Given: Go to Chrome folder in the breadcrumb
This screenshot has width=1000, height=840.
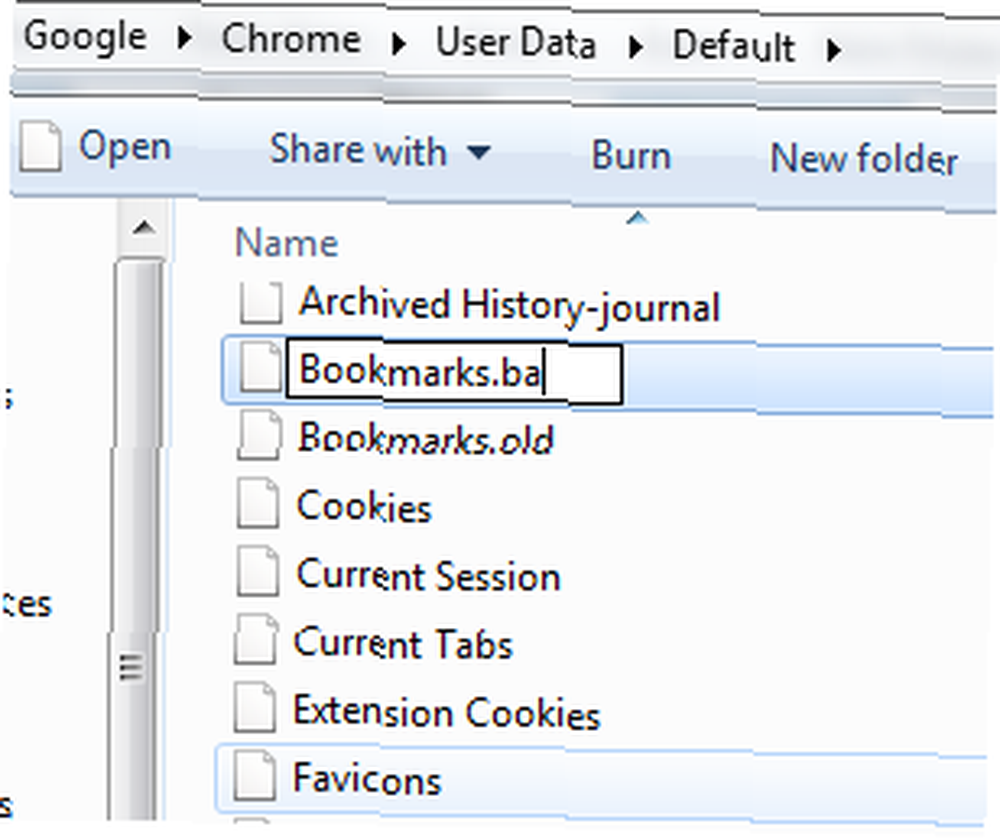Looking at the screenshot, I should click(291, 39).
